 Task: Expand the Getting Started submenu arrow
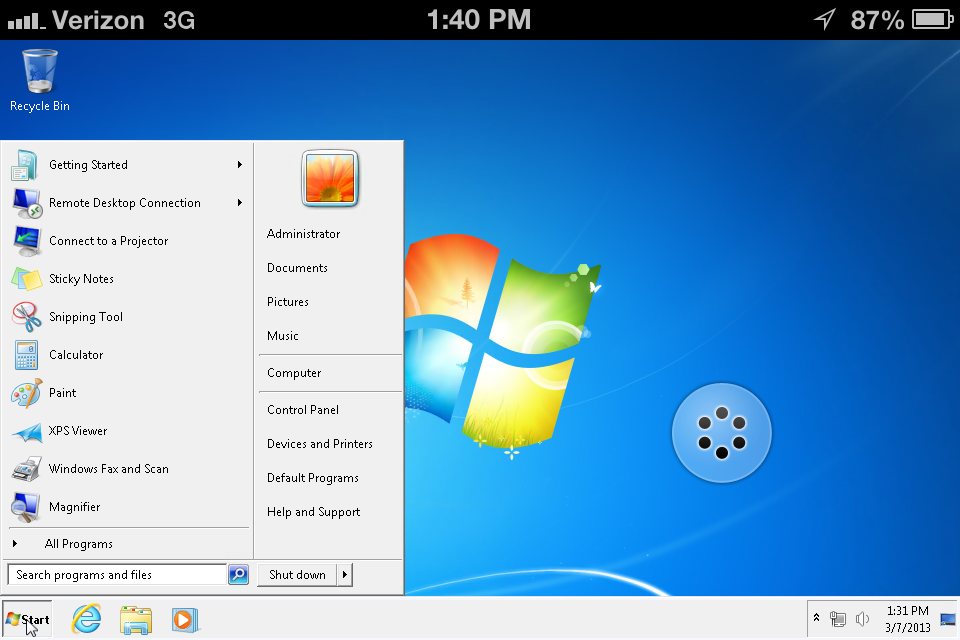pyautogui.click(x=240, y=165)
